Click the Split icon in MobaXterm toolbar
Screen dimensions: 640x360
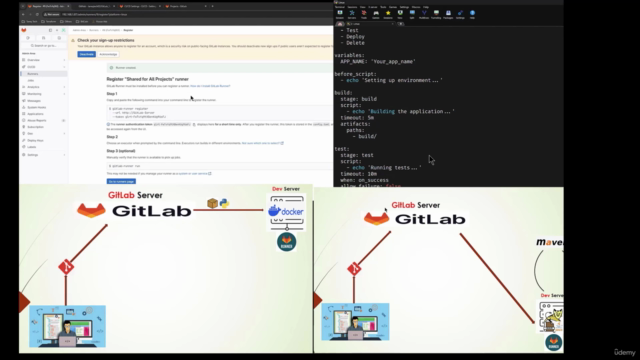(x=412, y=14)
